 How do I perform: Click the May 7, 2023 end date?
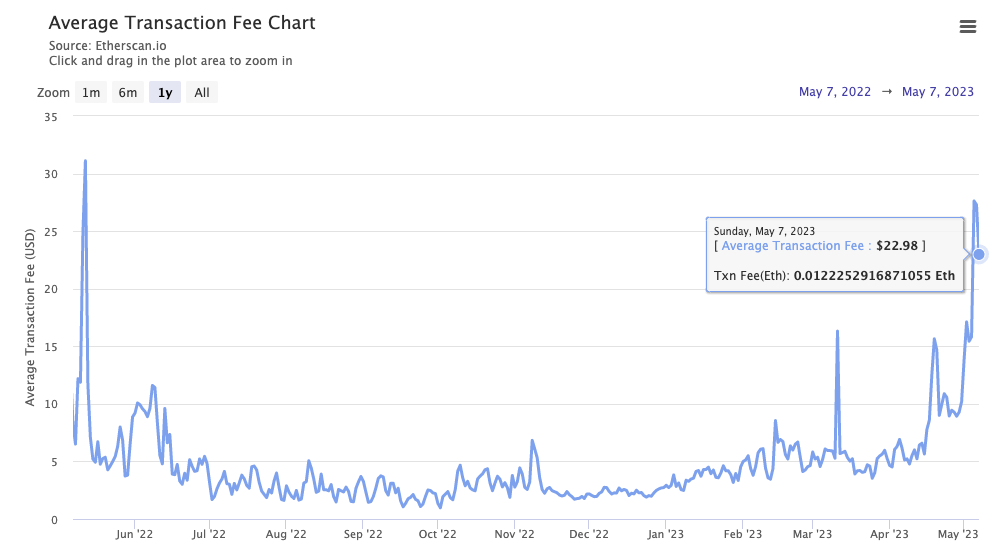click(937, 92)
